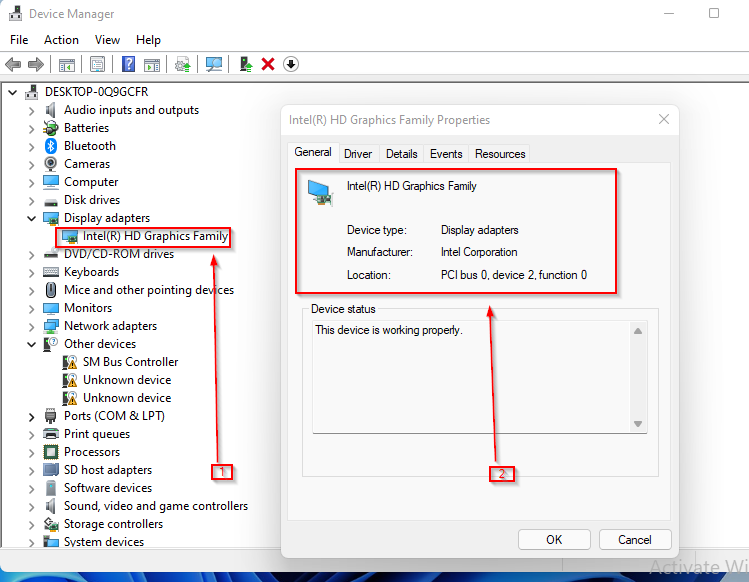Expand the Computer category arrow
This screenshot has width=749, height=582.
tap(32, 183)
